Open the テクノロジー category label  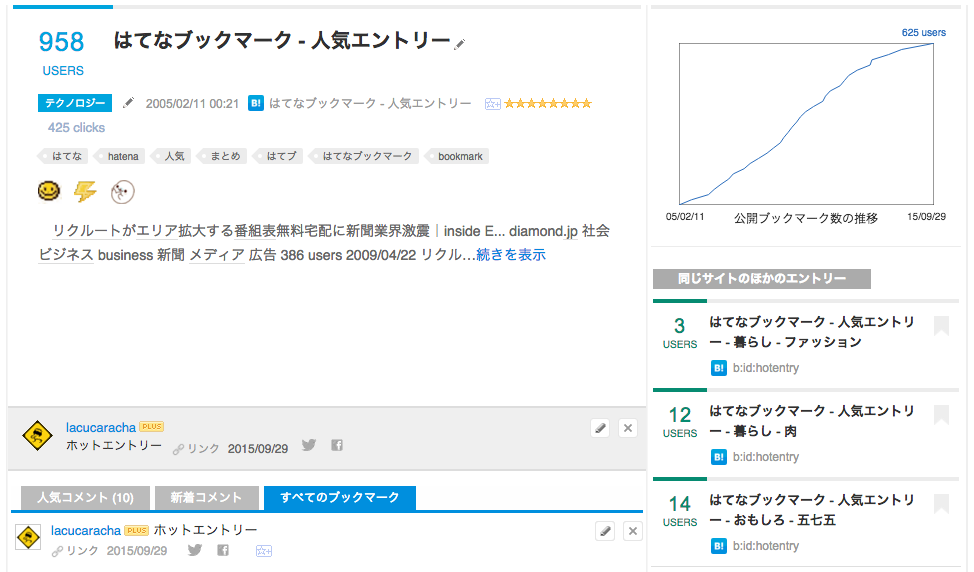(x=75, y=103)
